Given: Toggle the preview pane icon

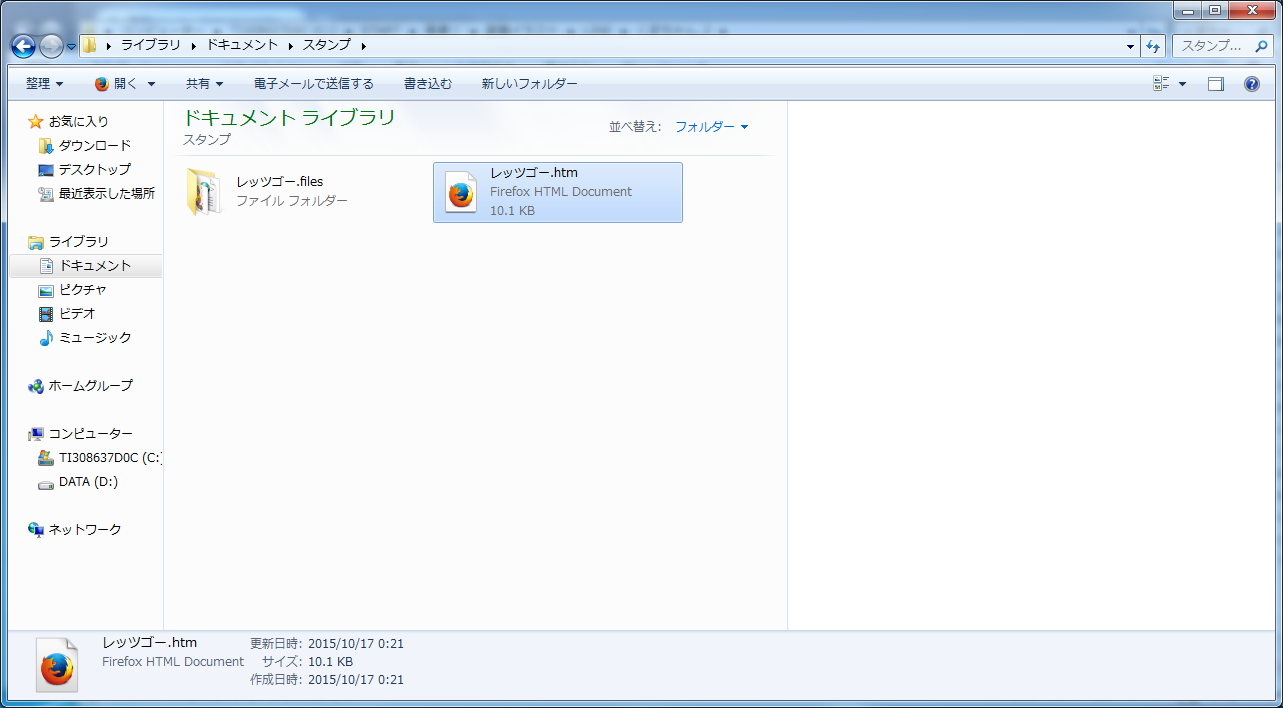Looking at the screenshot, I should coord(1215,84).
